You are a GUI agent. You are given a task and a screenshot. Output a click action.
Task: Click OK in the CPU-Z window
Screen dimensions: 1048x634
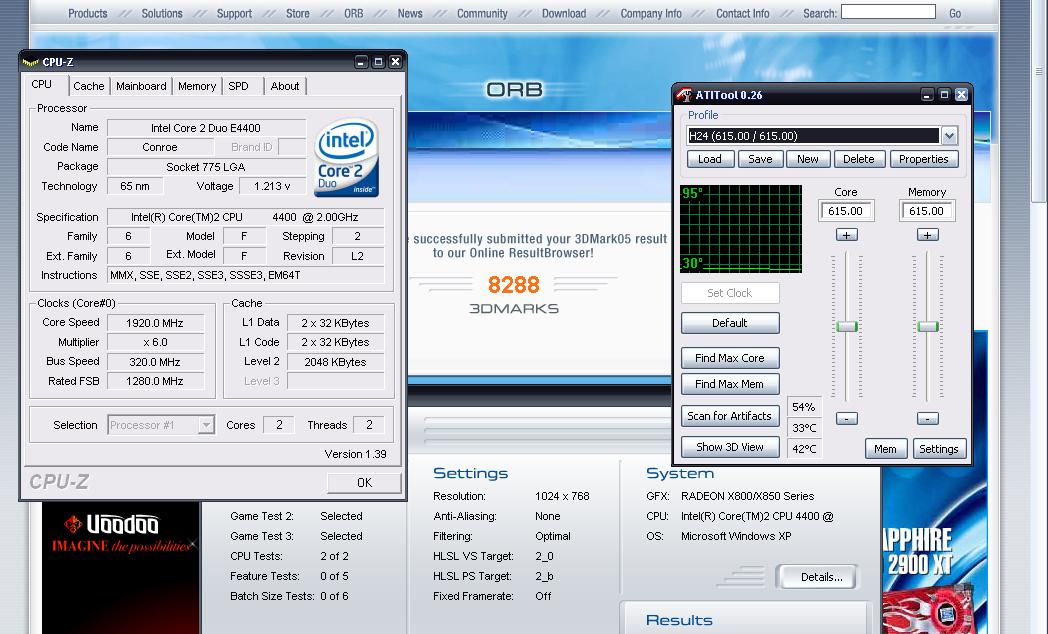pyautogui.click(x=364, y=482)
